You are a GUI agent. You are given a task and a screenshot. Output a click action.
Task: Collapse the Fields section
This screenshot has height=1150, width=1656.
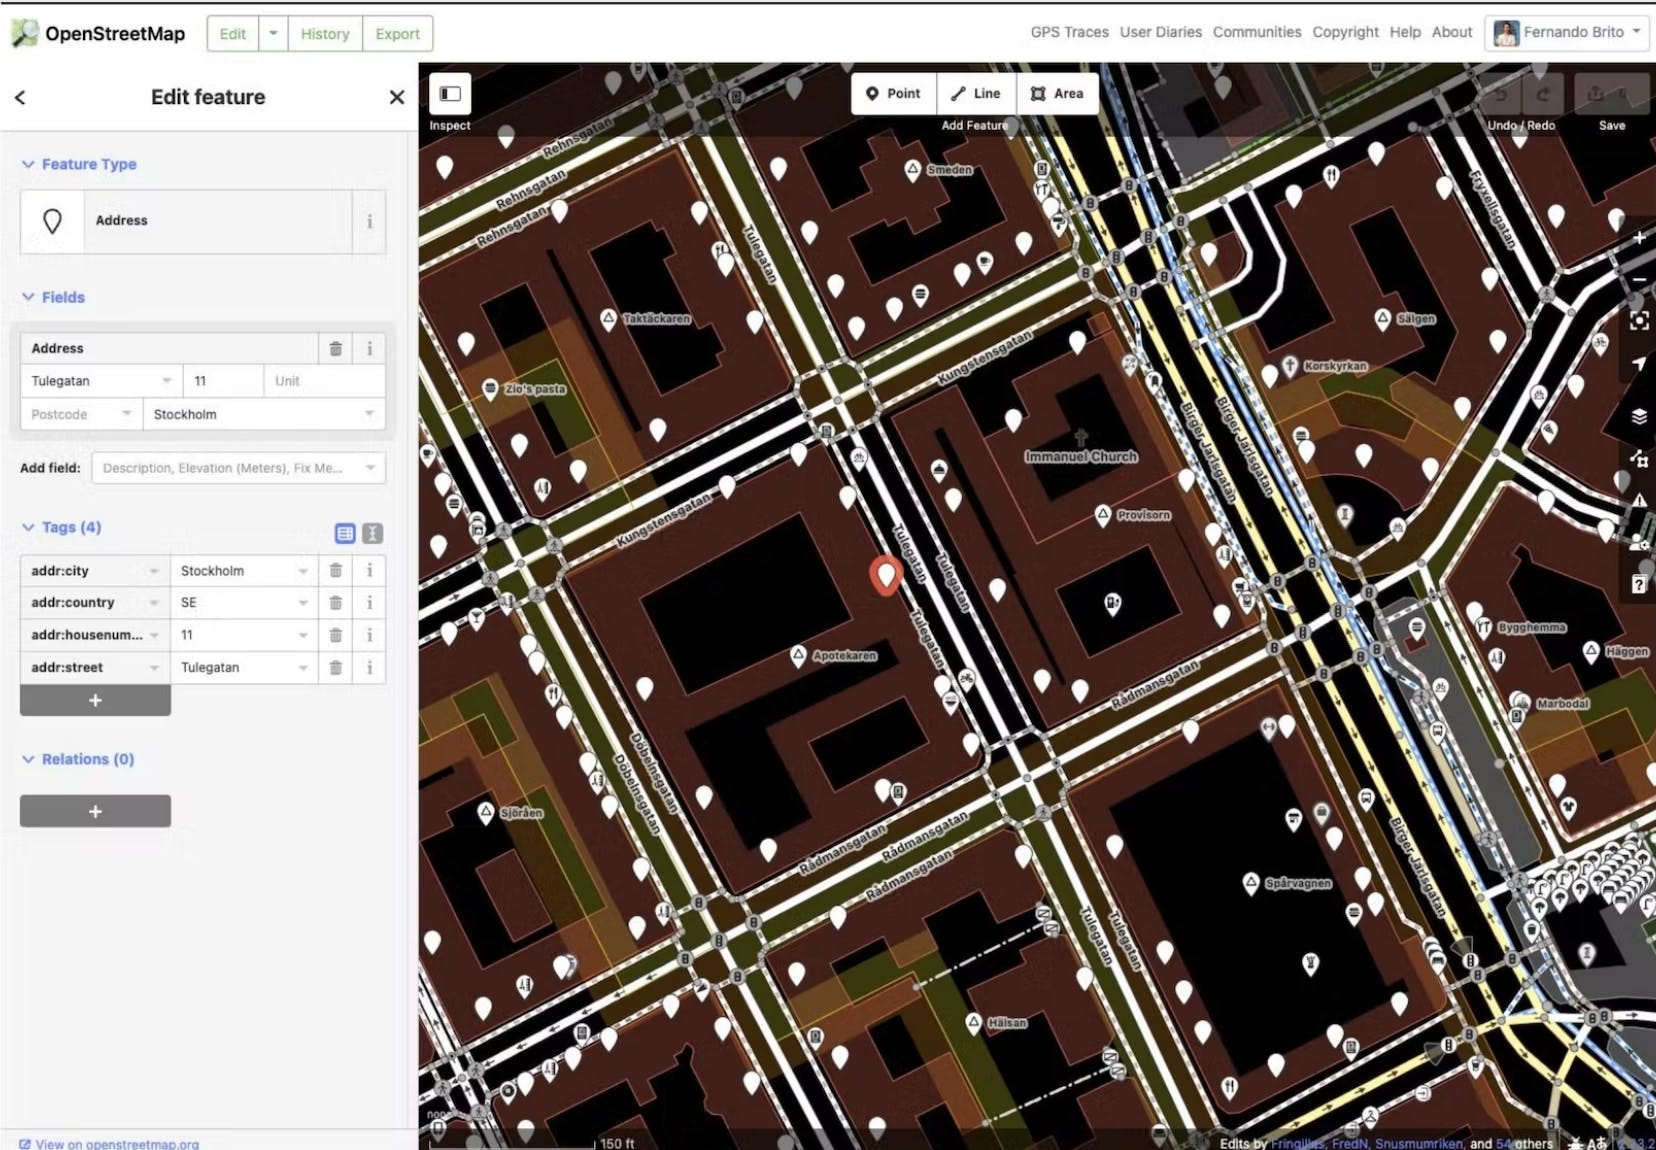28,297
